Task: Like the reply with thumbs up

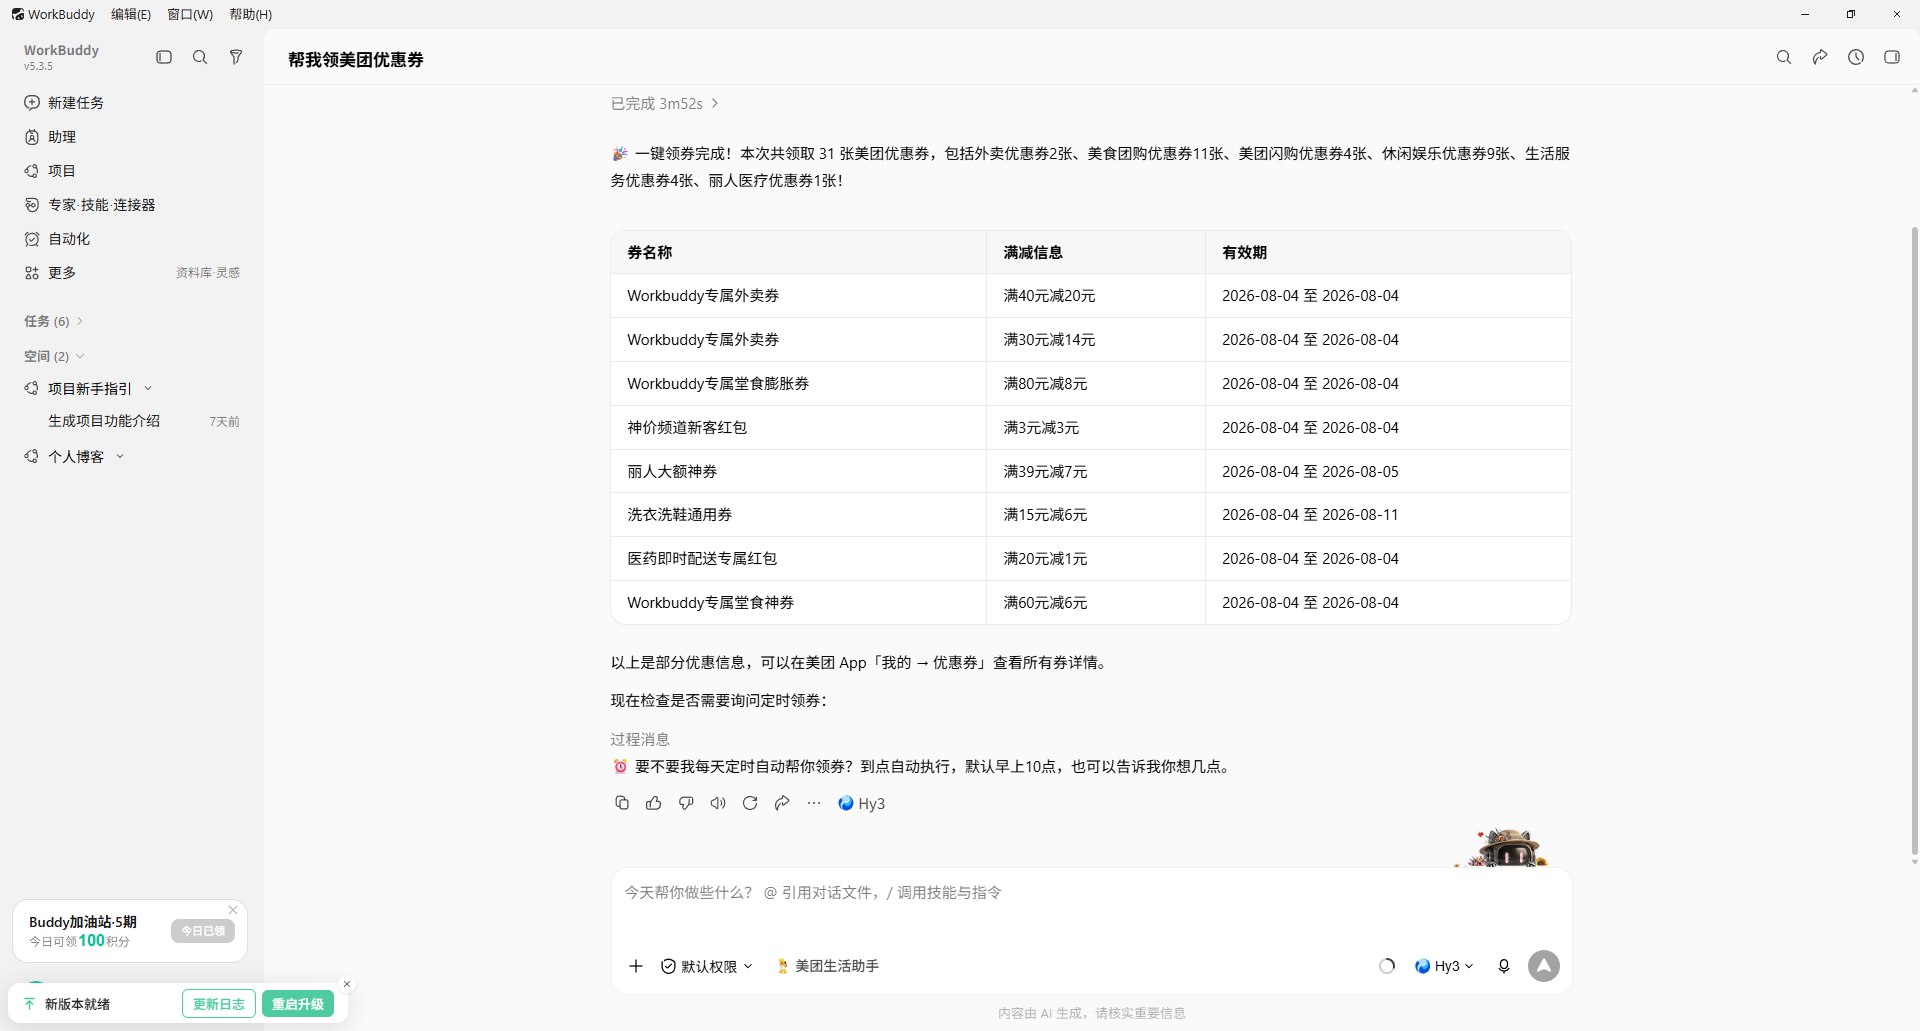Action: tap(654, 803)
